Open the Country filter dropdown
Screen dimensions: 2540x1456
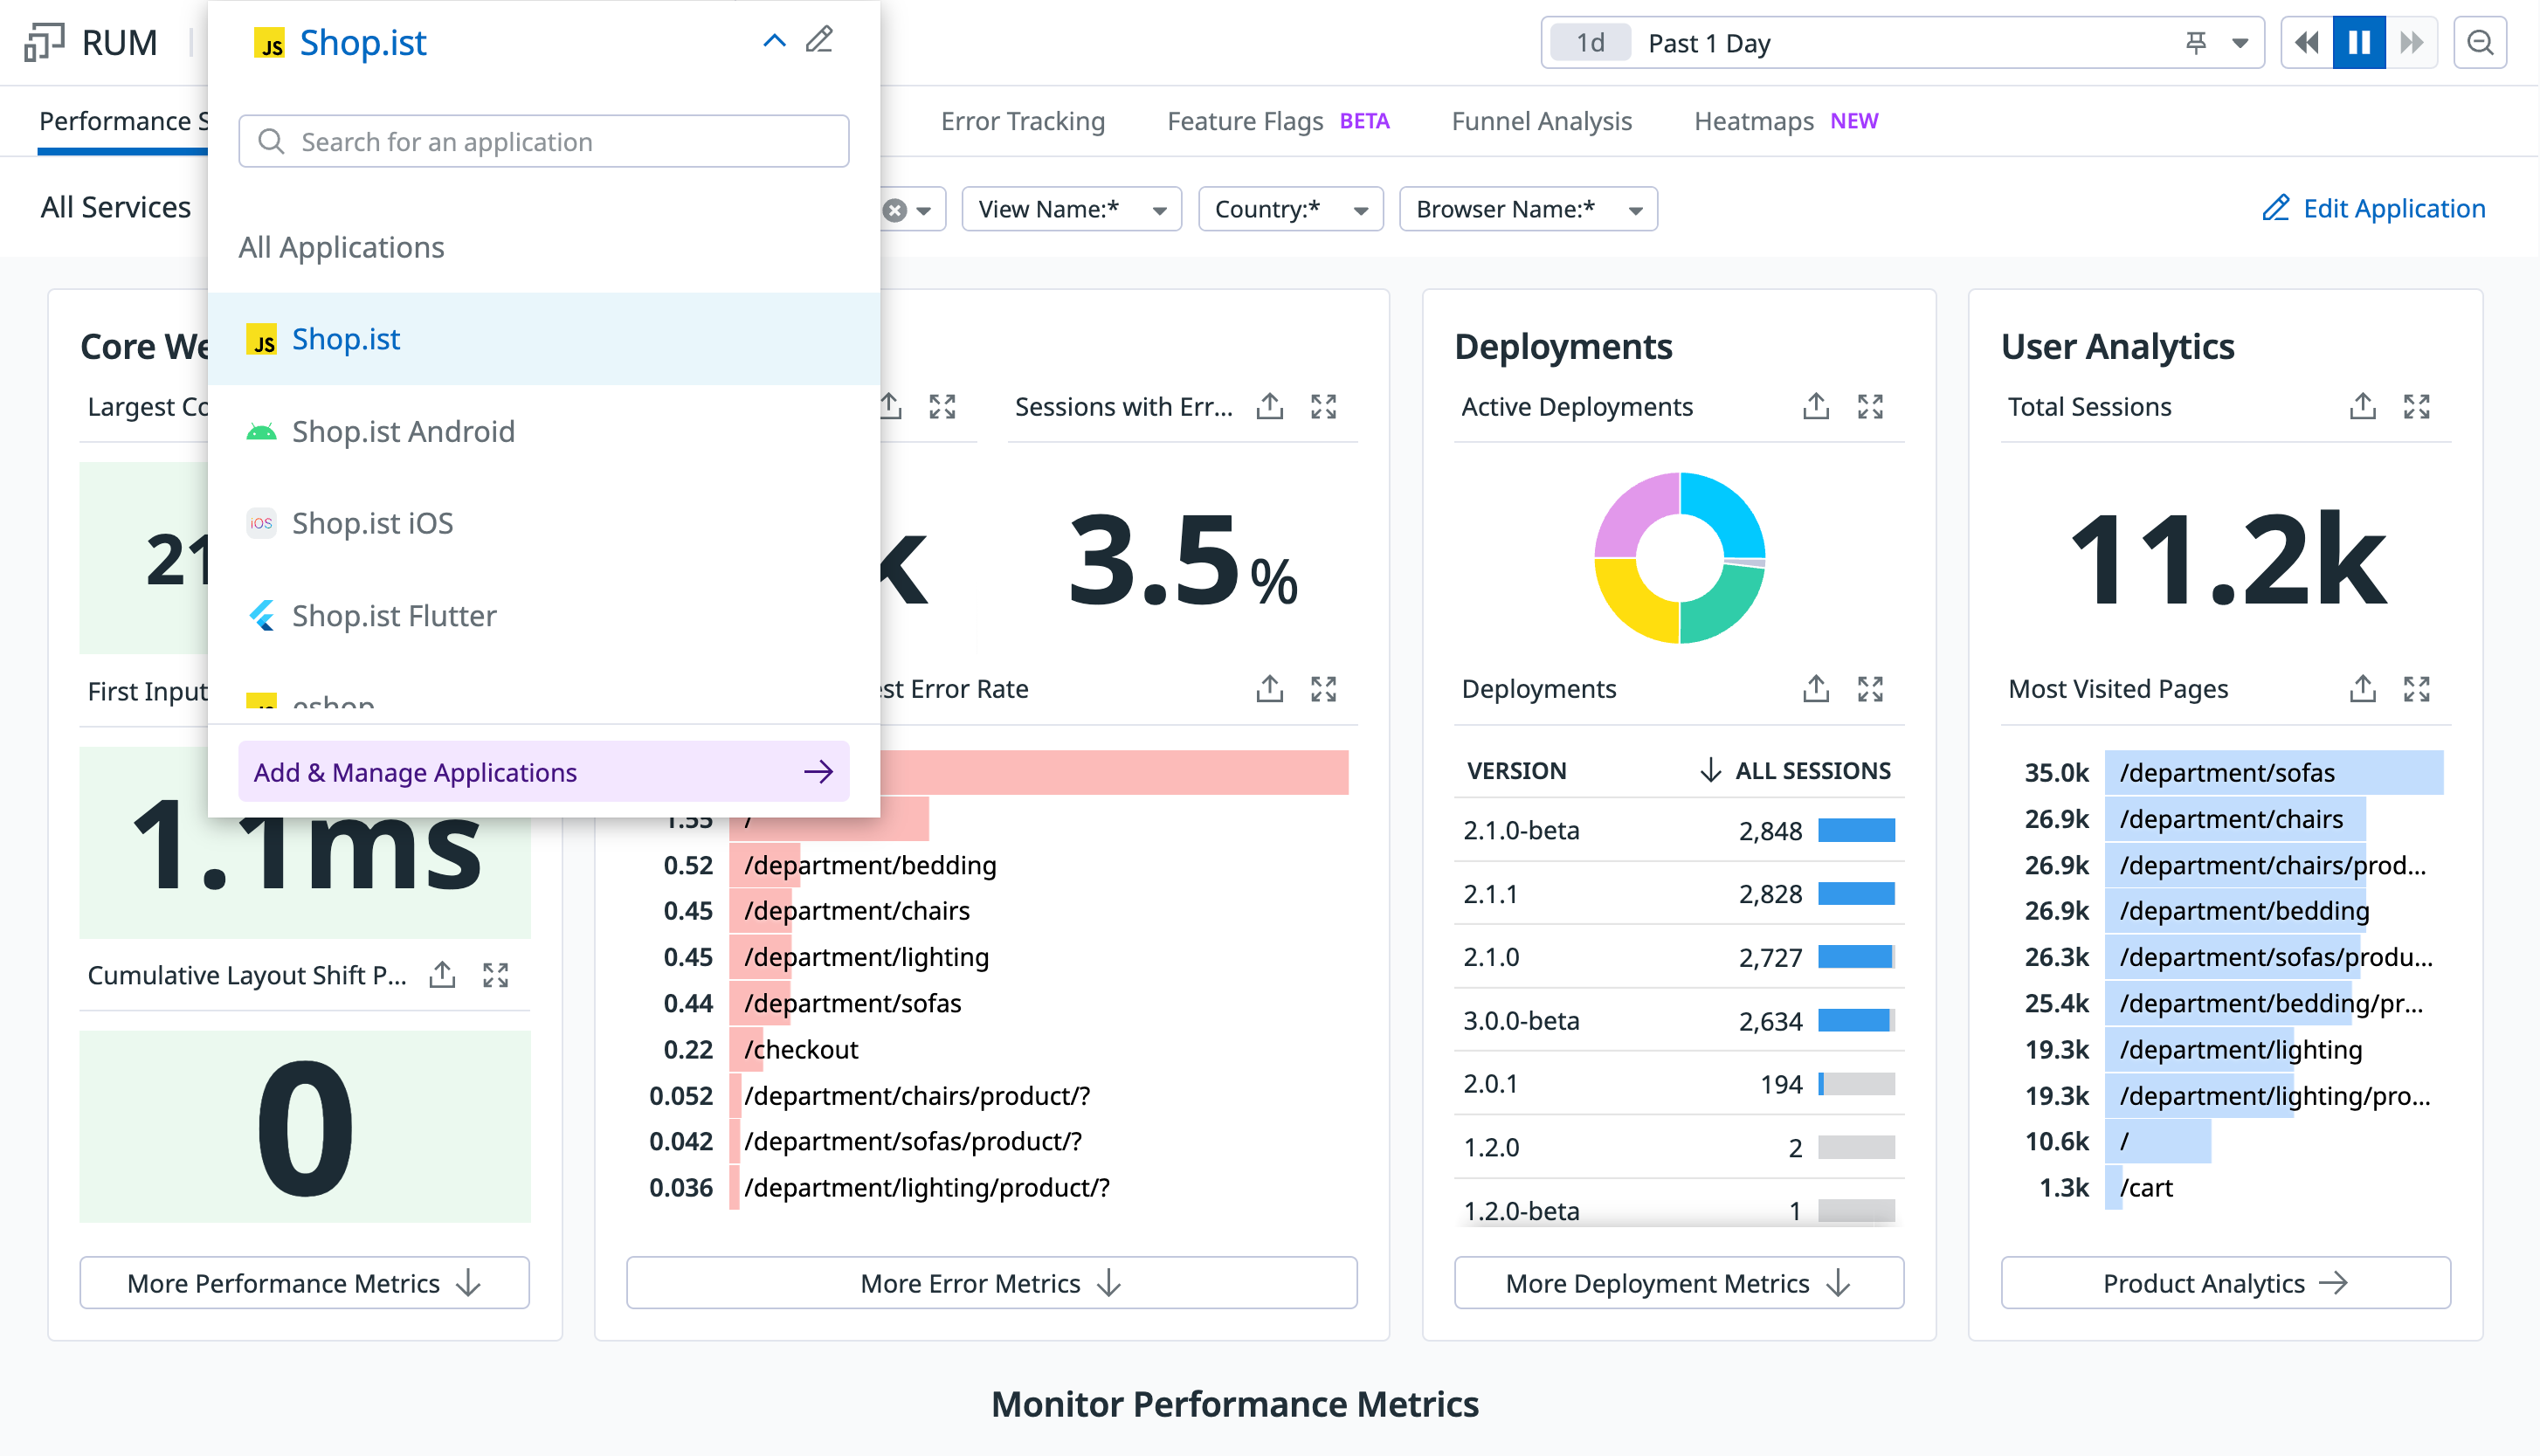[x=1290, y=210]
